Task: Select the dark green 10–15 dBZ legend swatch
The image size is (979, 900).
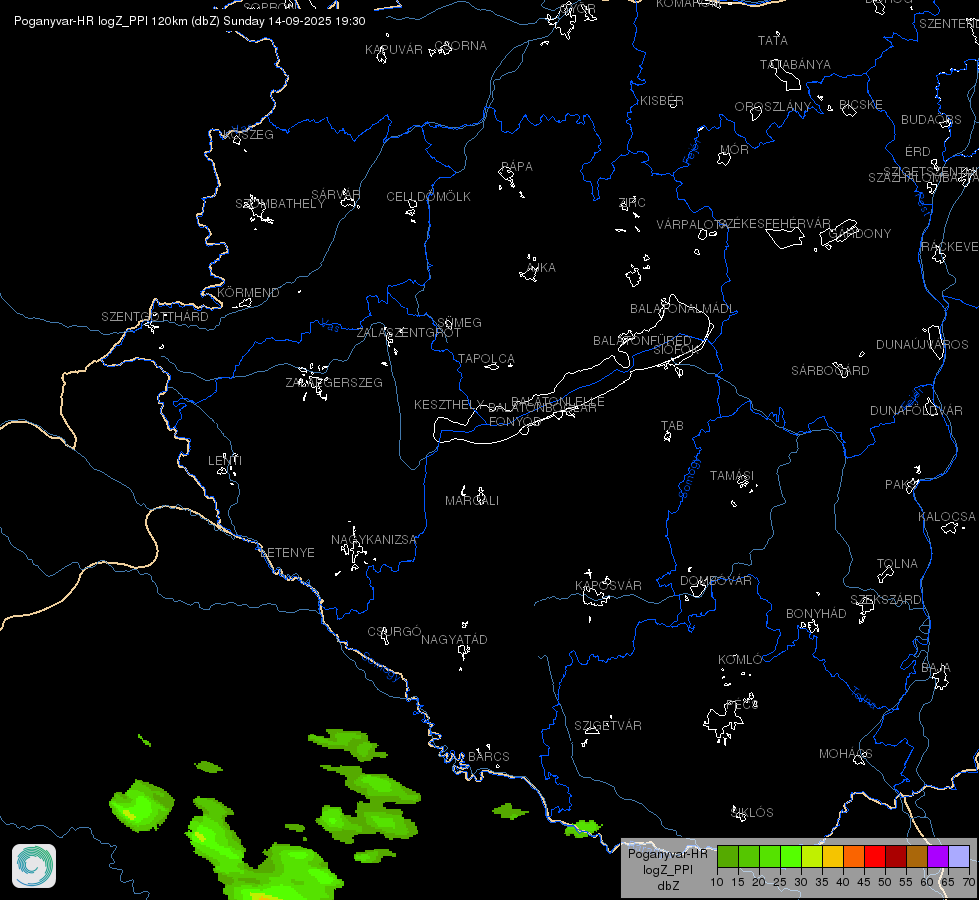Action: tap(727, 857)
